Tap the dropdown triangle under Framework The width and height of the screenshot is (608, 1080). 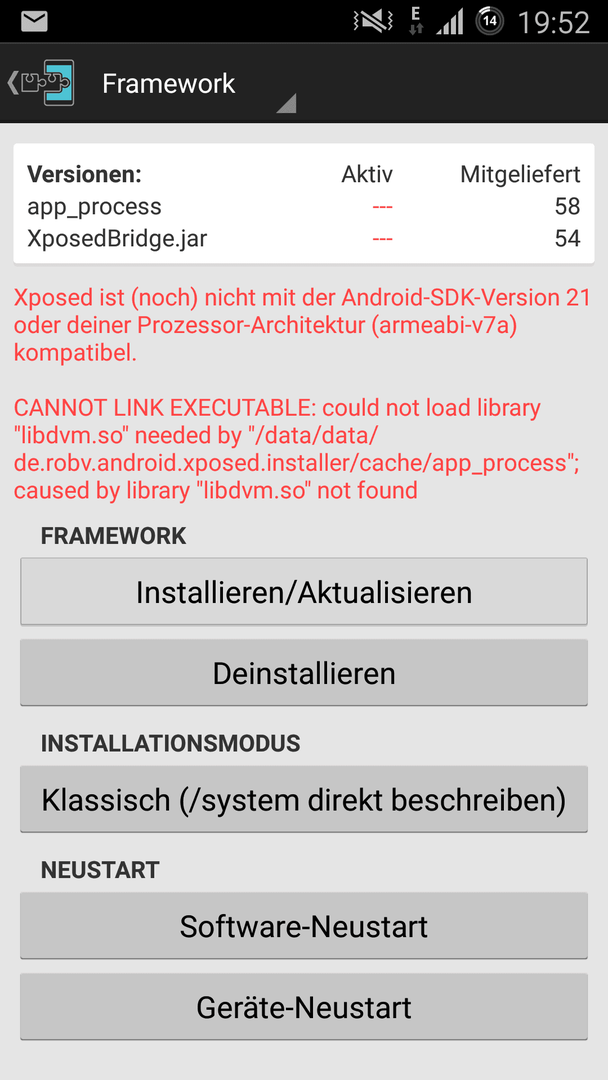click(286, 103)
